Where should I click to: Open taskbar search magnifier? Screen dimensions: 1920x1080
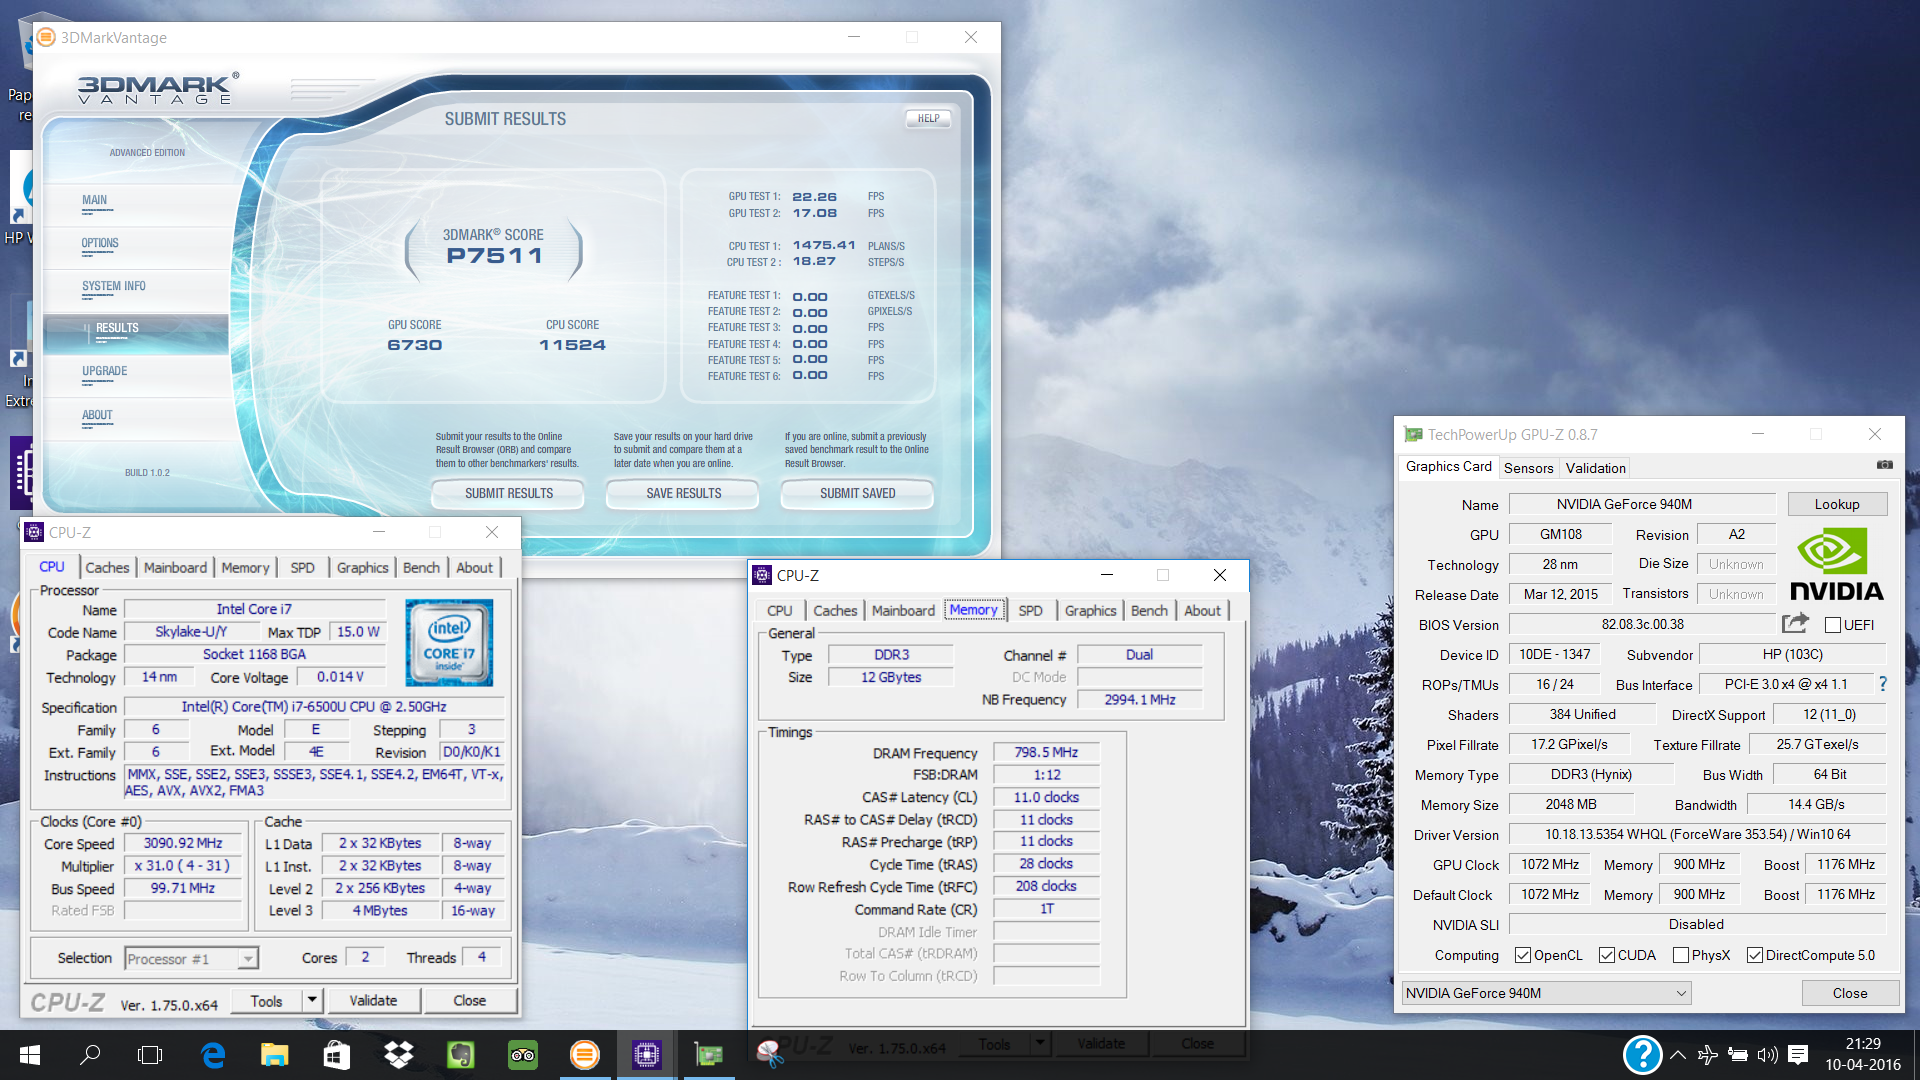(90, 1055)
